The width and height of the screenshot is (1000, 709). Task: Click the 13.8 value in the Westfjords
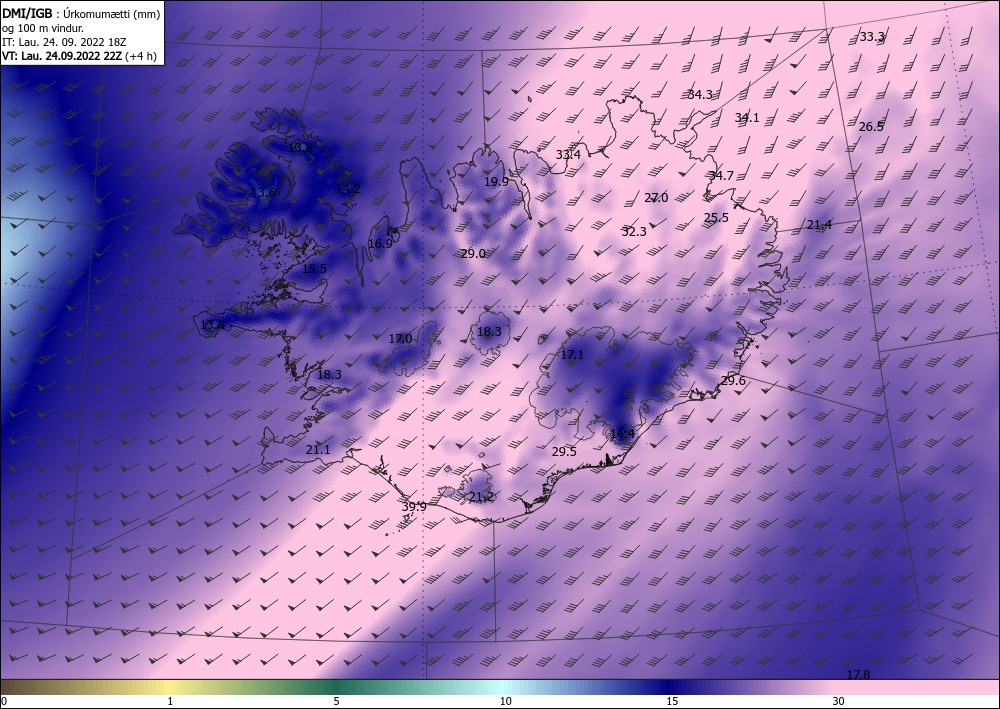coord(300,148)
